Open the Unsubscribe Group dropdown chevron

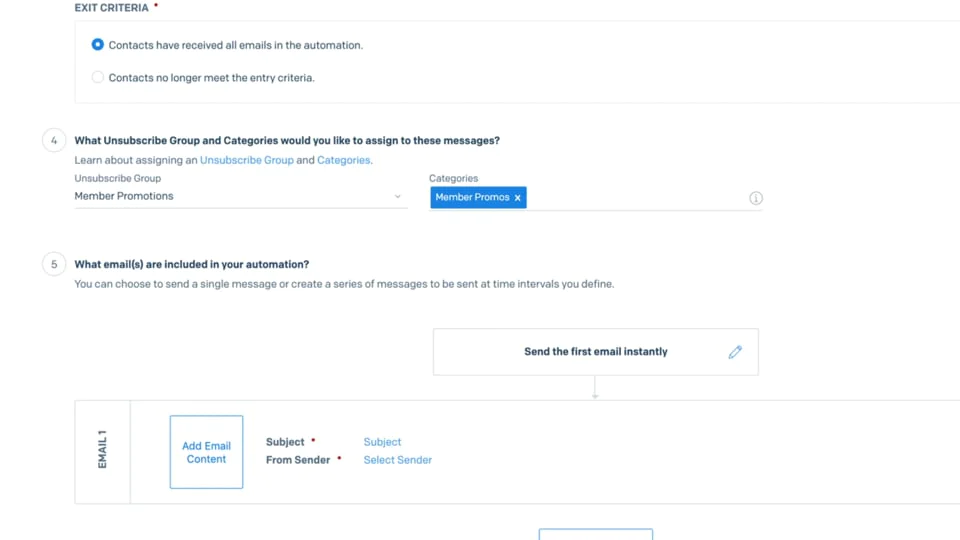coord(397,197)
